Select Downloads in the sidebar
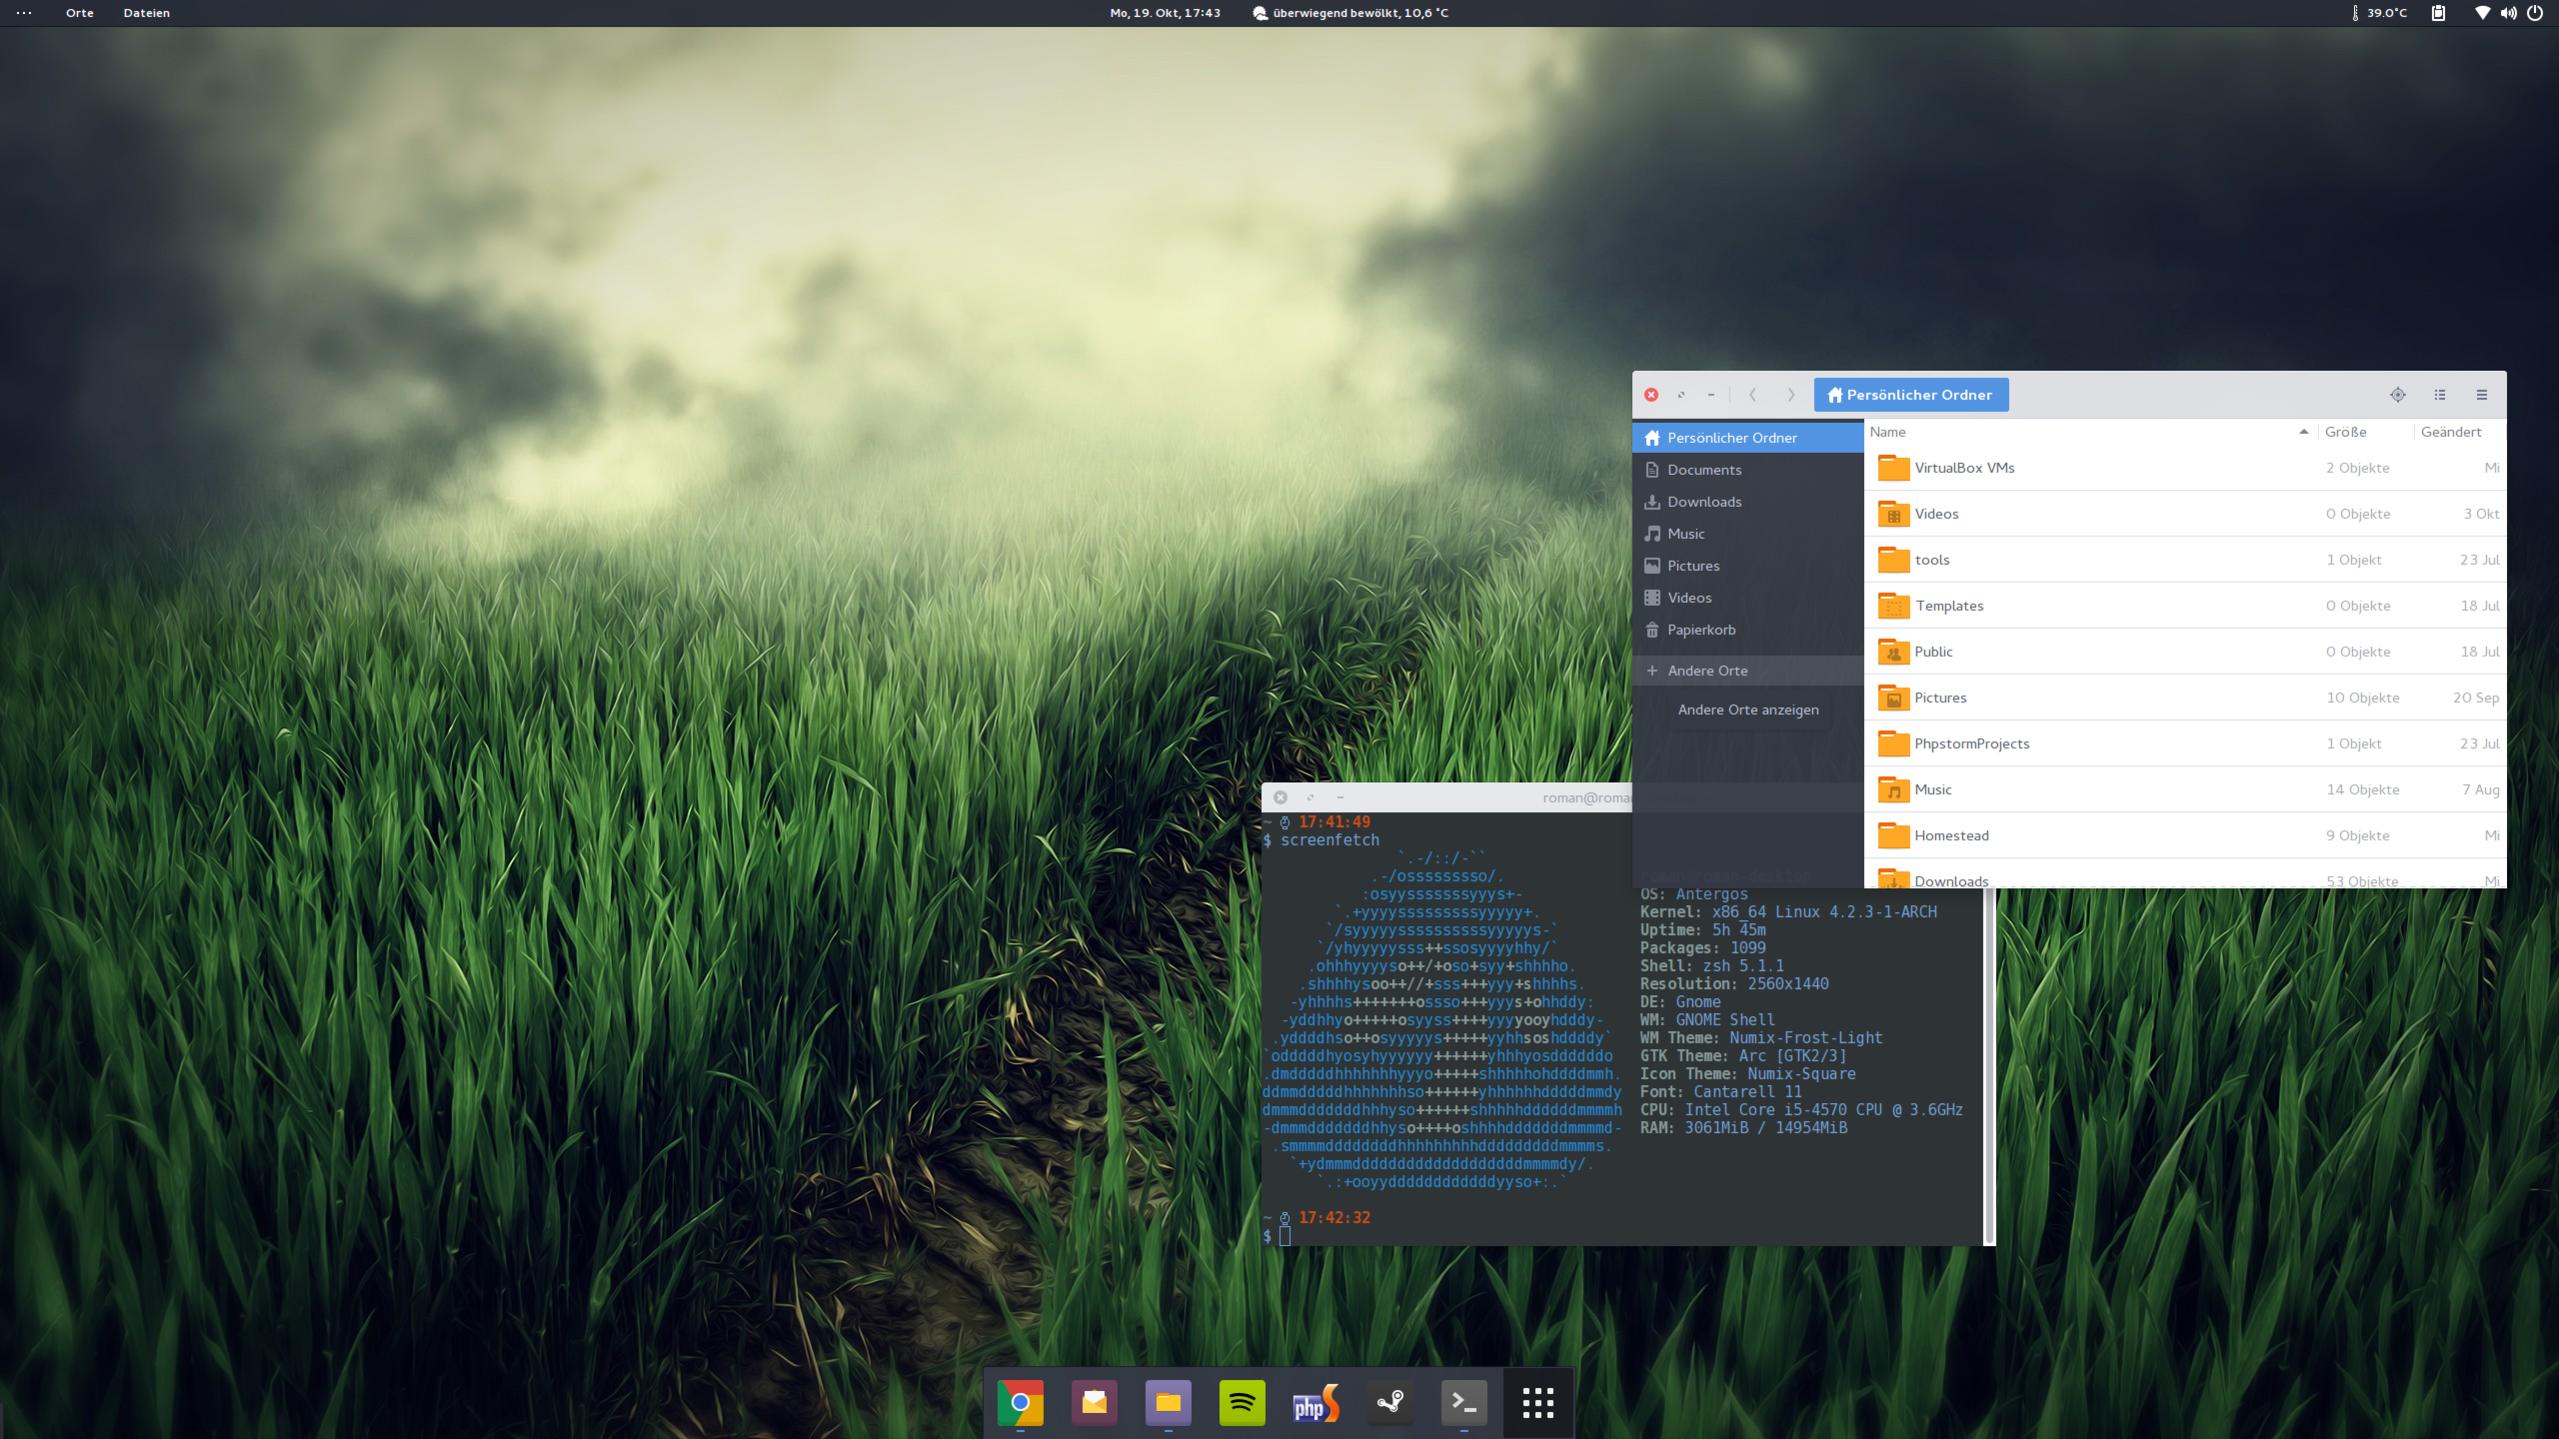This screenshot has width=2559, height=1439. tap(1704, 502)
